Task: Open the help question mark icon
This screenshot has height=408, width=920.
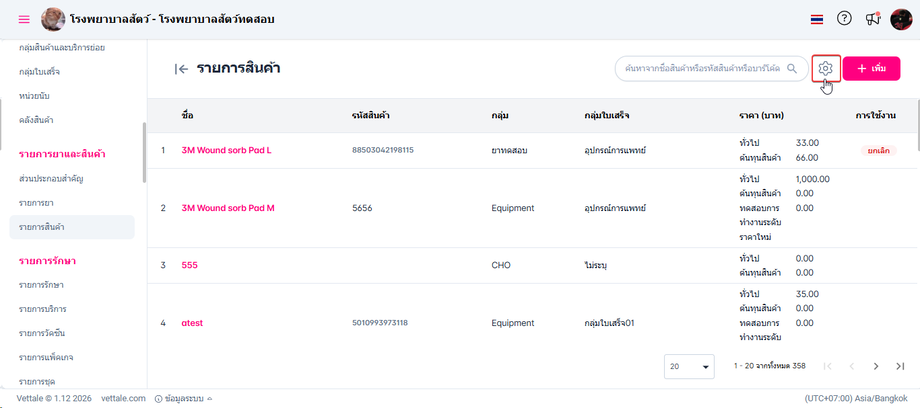Action: click(844, 19)
